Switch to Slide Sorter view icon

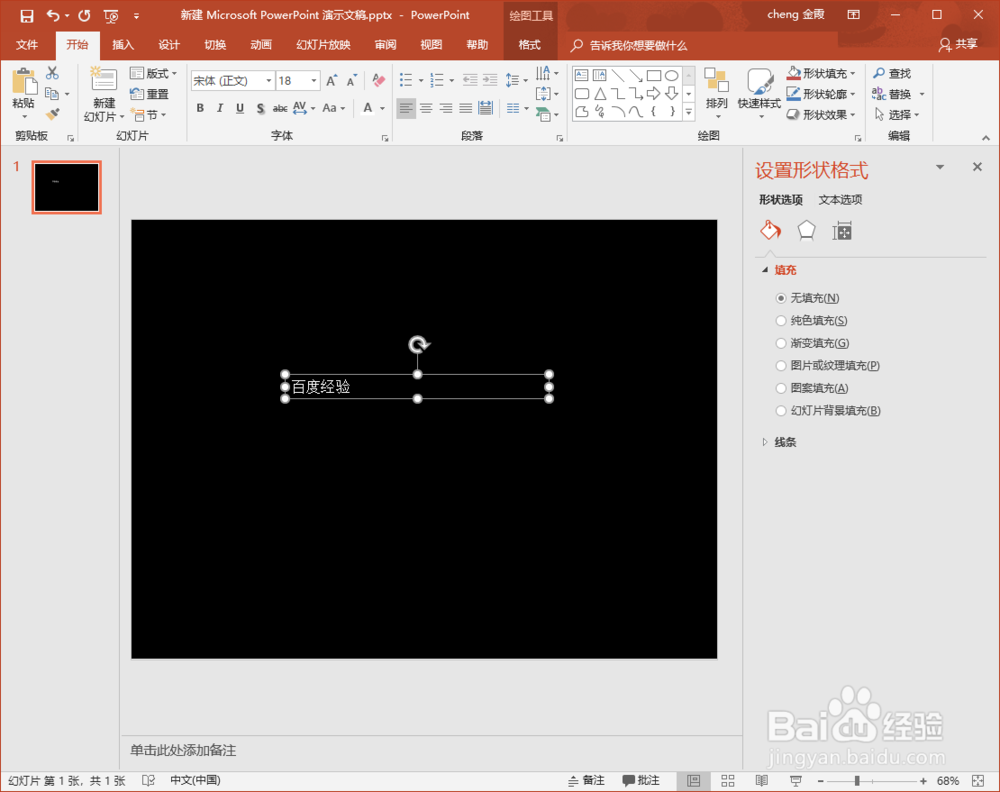point(728,781)
